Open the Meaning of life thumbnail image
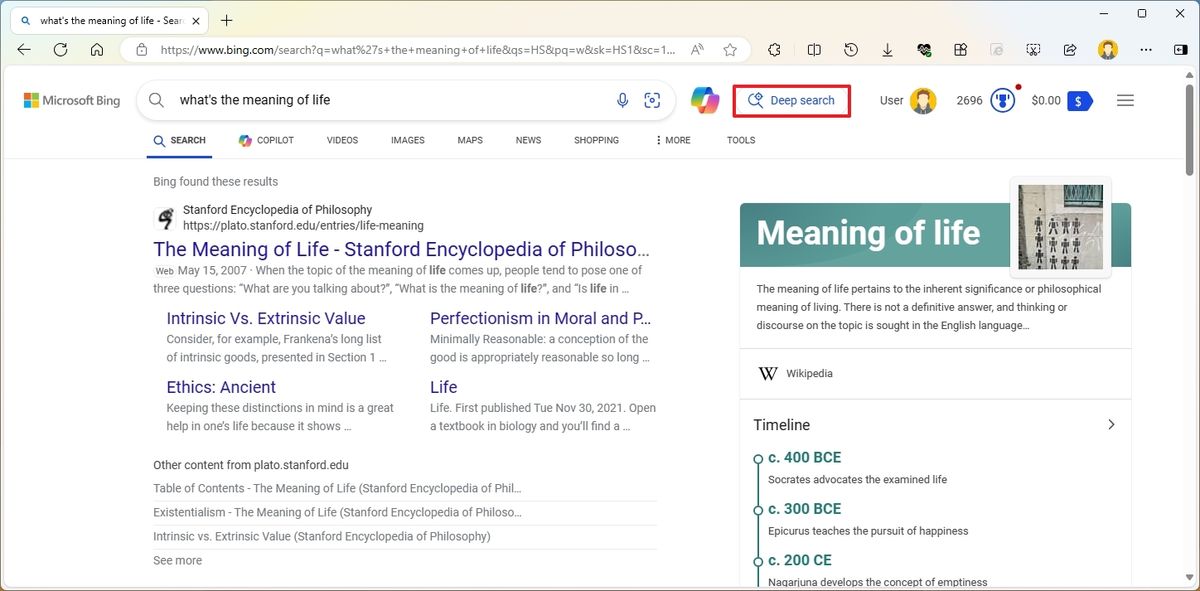 [1060, 226]
